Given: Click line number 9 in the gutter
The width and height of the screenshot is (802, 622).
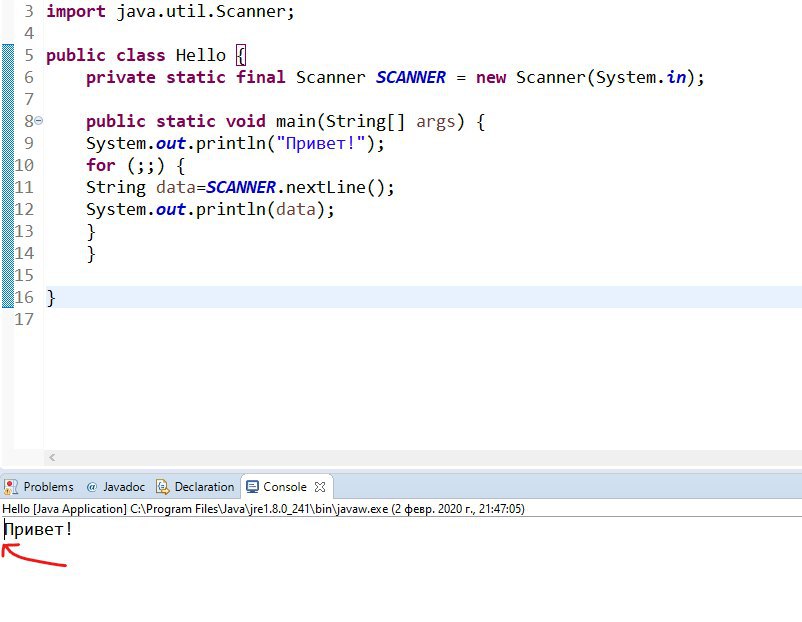Looking at the screenshot, I should click(29, 143).
